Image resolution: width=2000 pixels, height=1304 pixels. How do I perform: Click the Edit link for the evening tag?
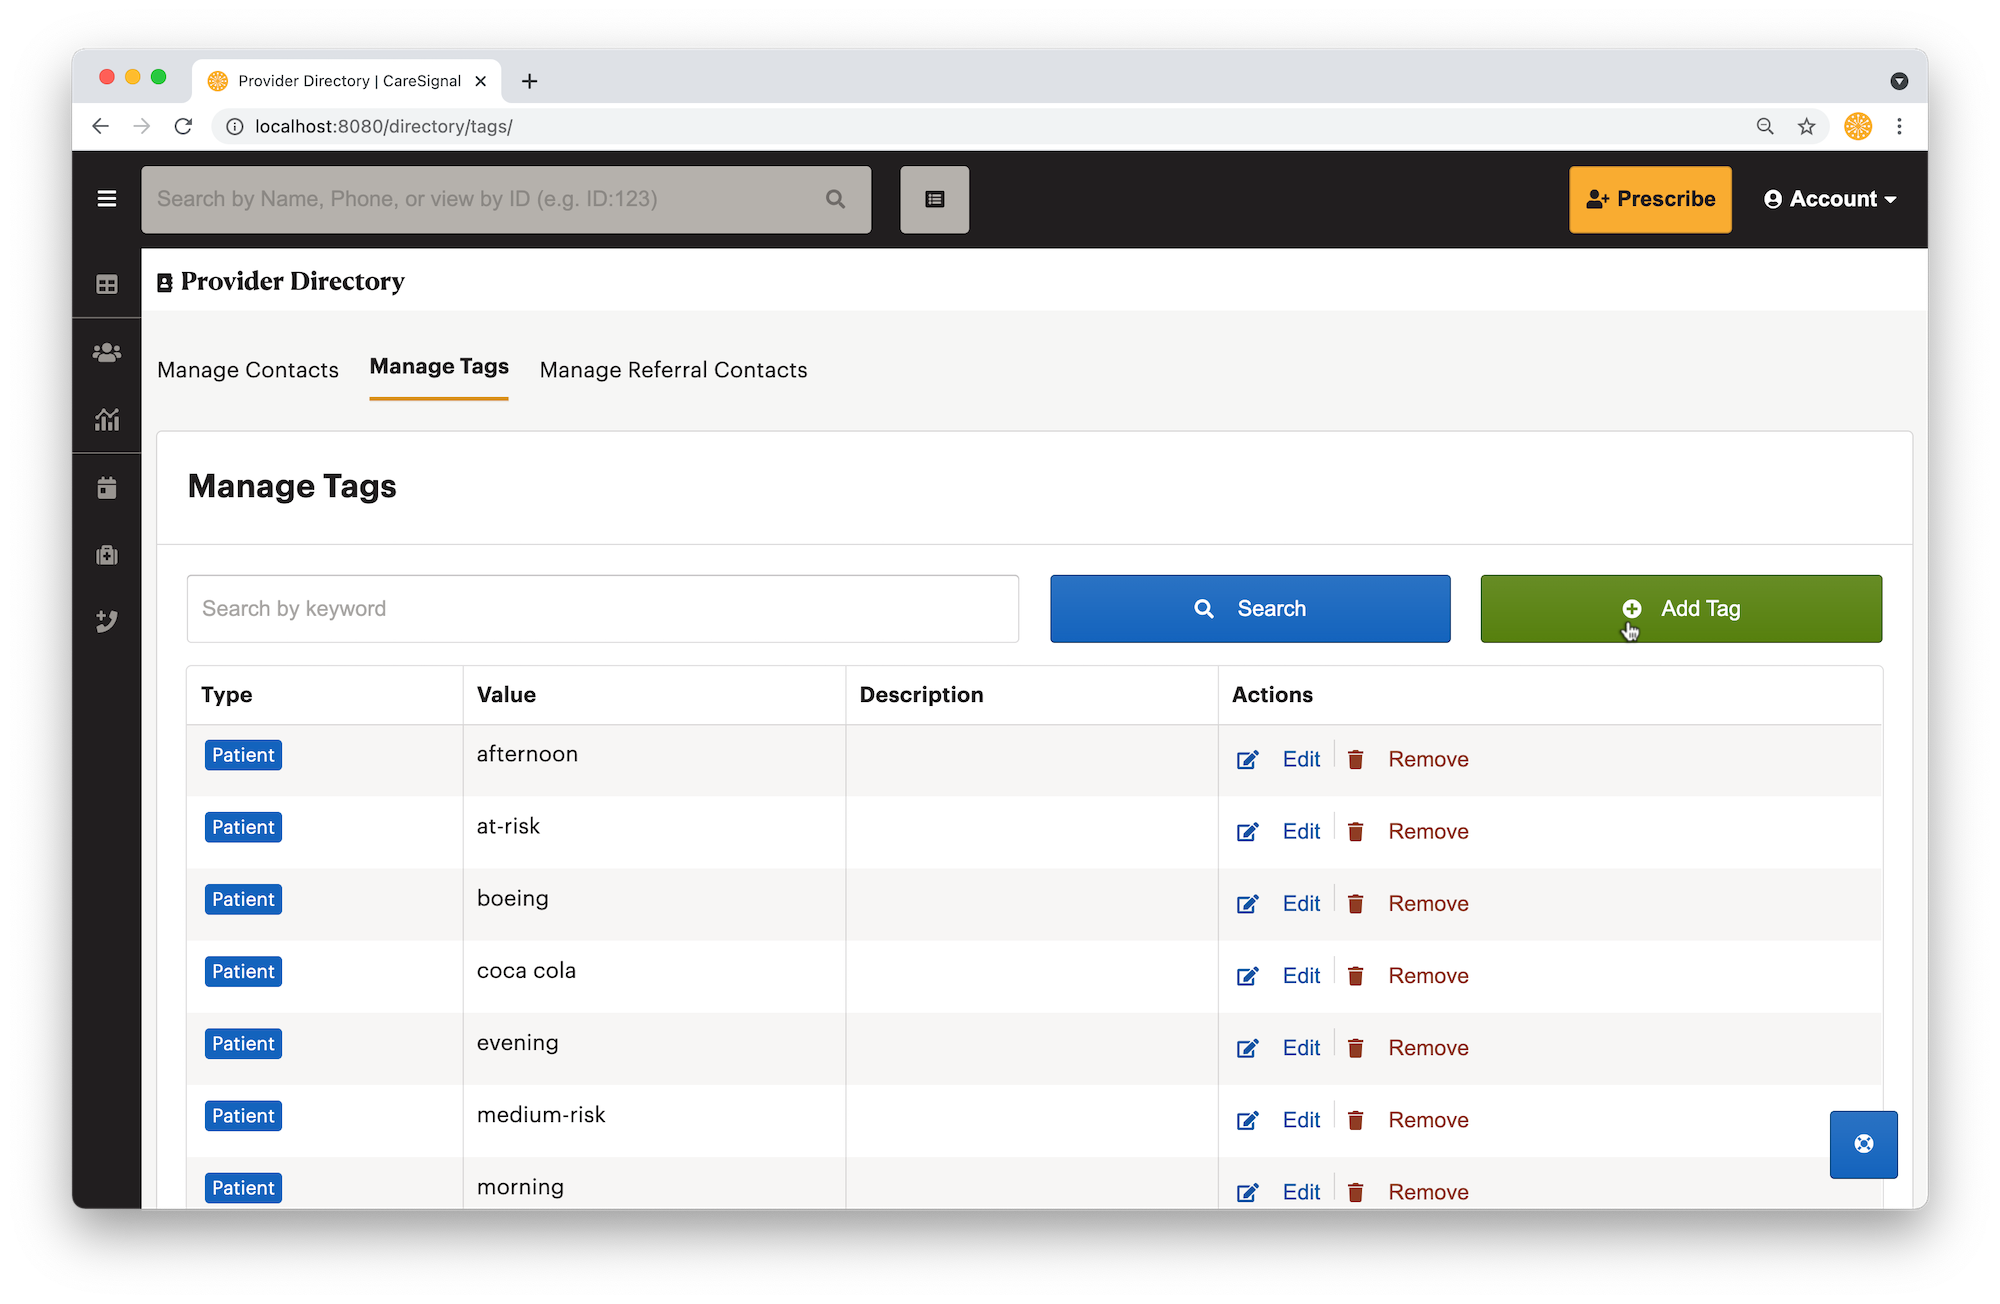pos(1301,1048)
